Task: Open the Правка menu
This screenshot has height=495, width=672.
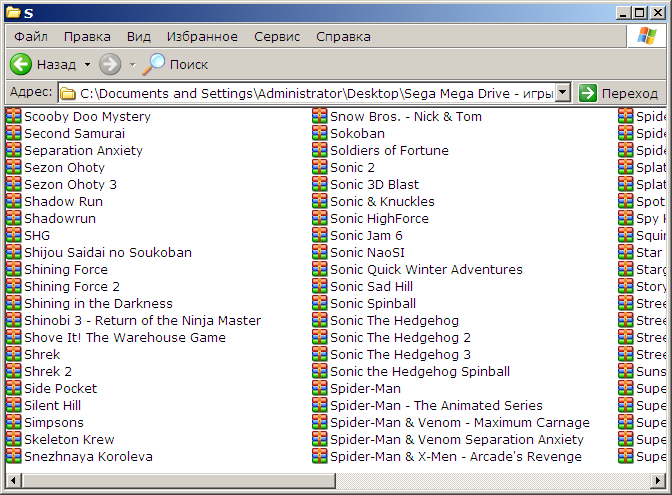Action: tap(87, 37)
